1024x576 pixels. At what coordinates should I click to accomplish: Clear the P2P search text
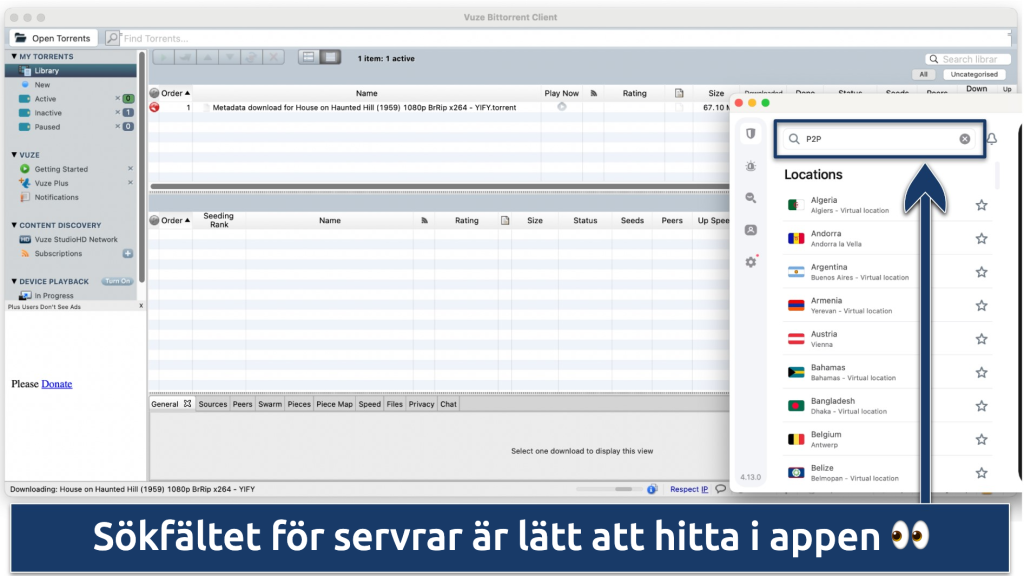964,139
